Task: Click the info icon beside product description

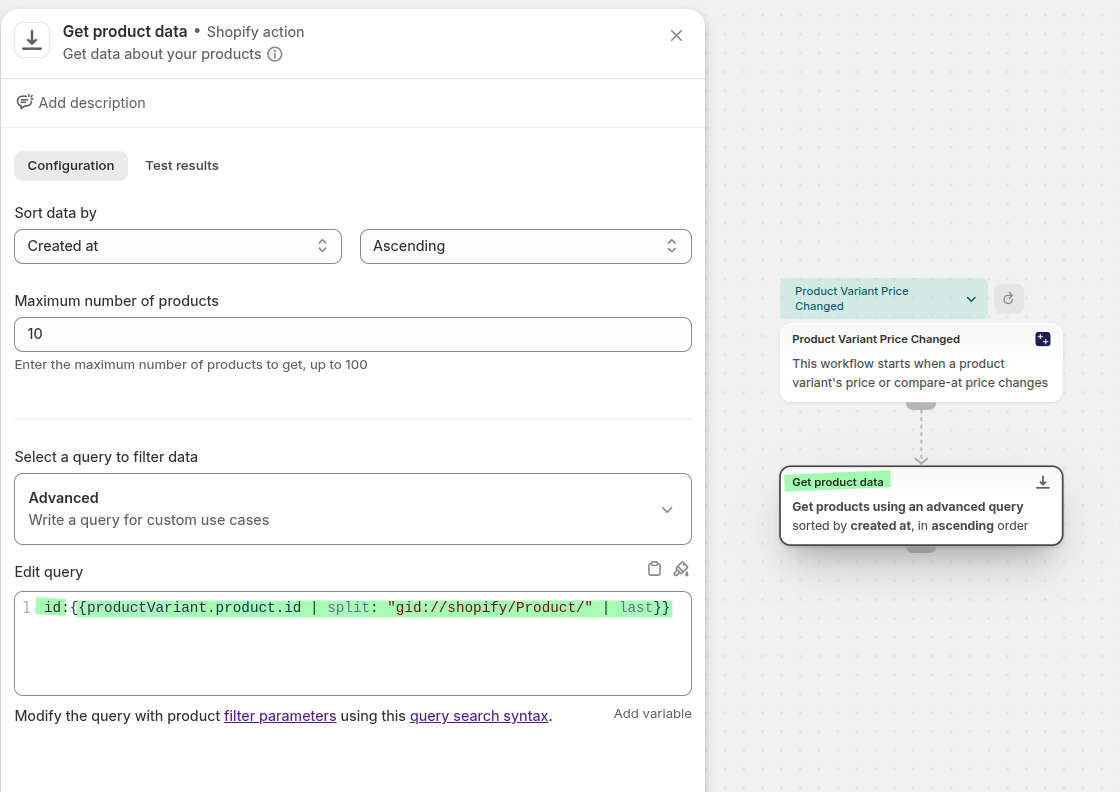Action: [275, 54]
